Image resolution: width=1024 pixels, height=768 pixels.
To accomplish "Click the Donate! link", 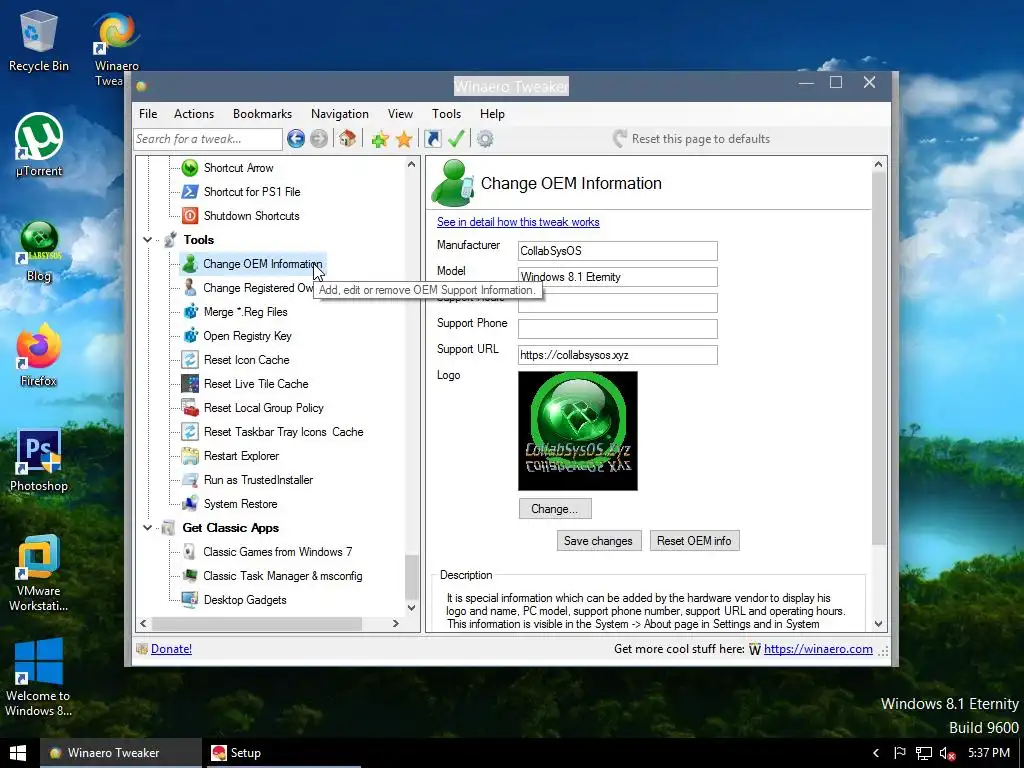I will point(171,648).
